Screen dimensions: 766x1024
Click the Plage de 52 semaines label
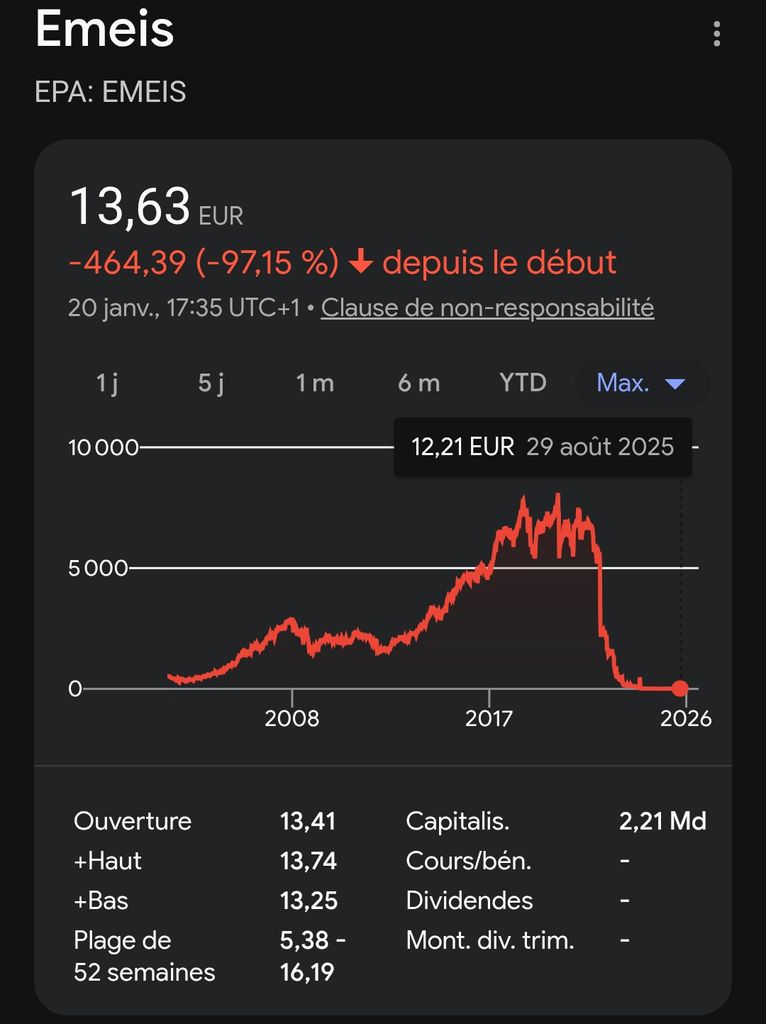coord(143,956)
